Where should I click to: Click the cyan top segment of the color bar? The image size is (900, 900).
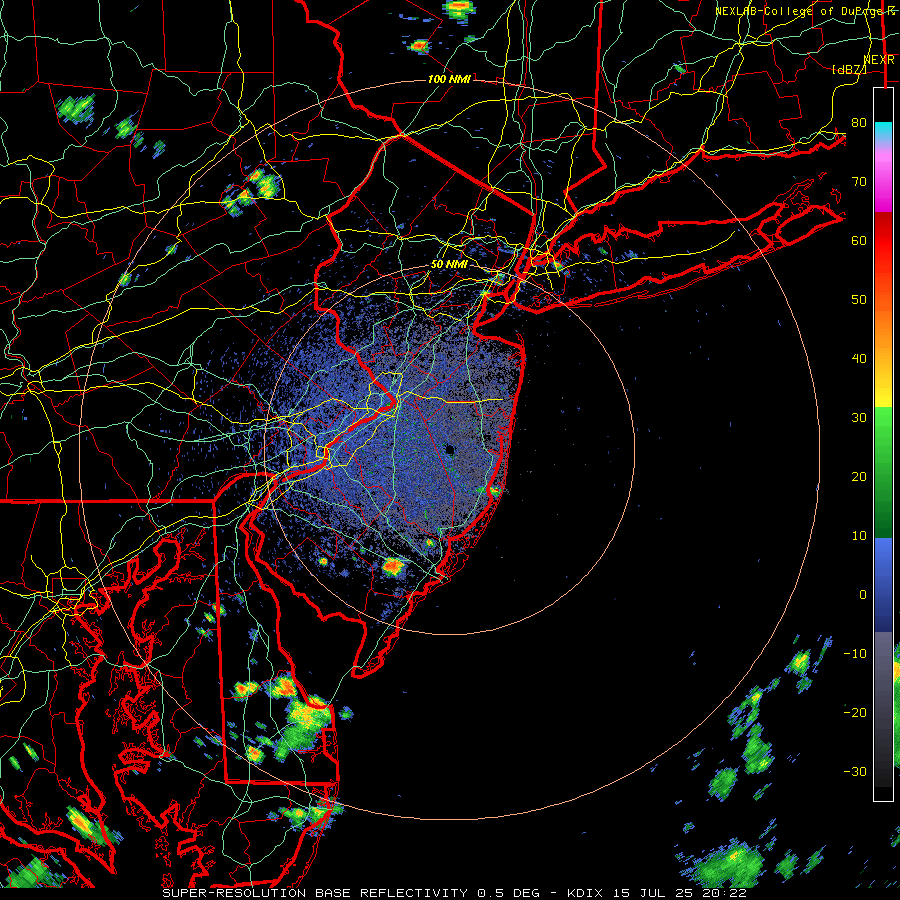pos(883,132)
